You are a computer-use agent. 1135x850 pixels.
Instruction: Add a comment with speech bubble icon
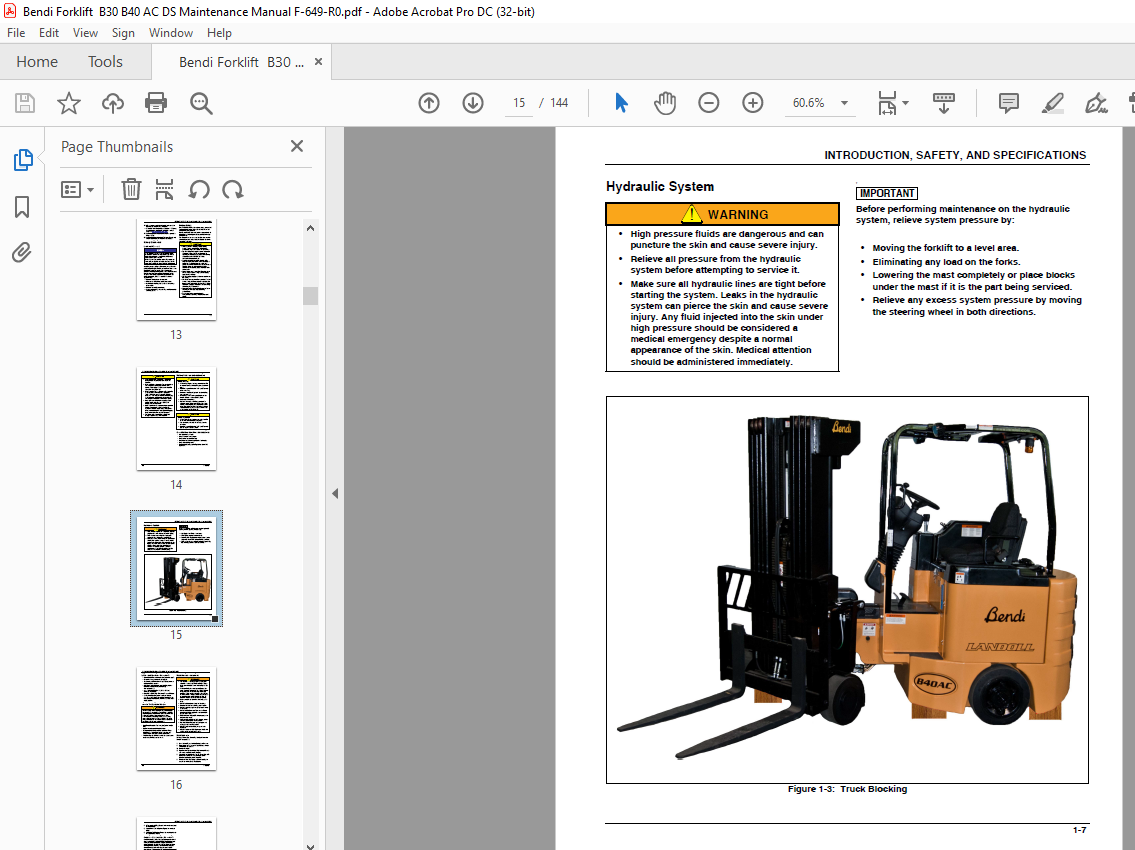click(1008, 103)
